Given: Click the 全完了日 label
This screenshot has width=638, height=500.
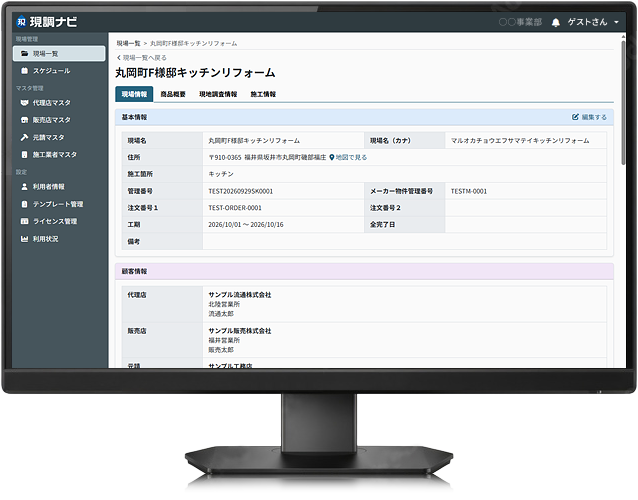Looking at the screenshot, I should (x=382, y=225).
